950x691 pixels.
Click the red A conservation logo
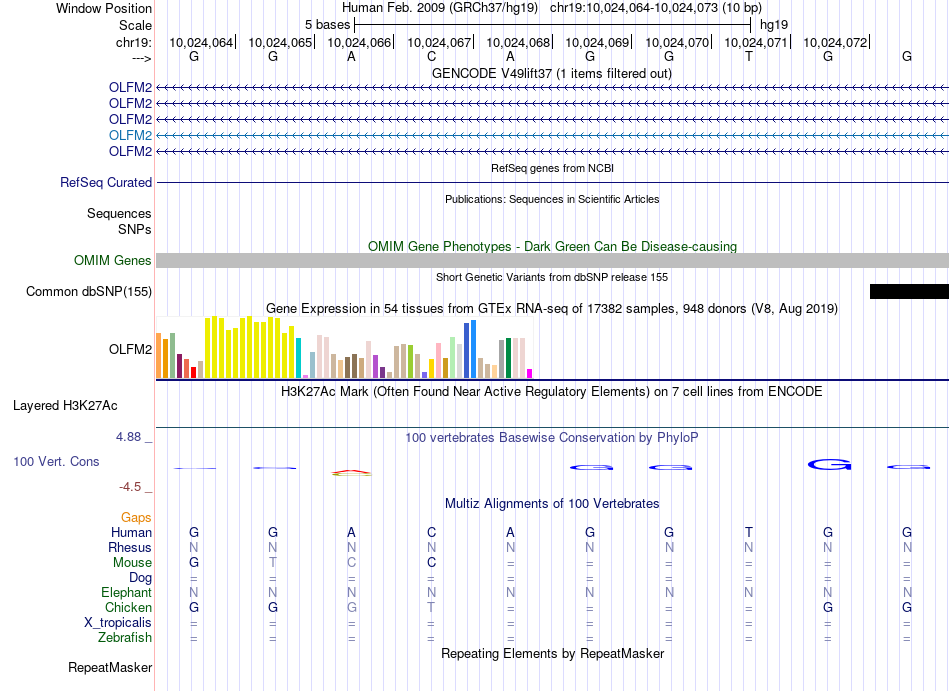[x=351, y=472]
